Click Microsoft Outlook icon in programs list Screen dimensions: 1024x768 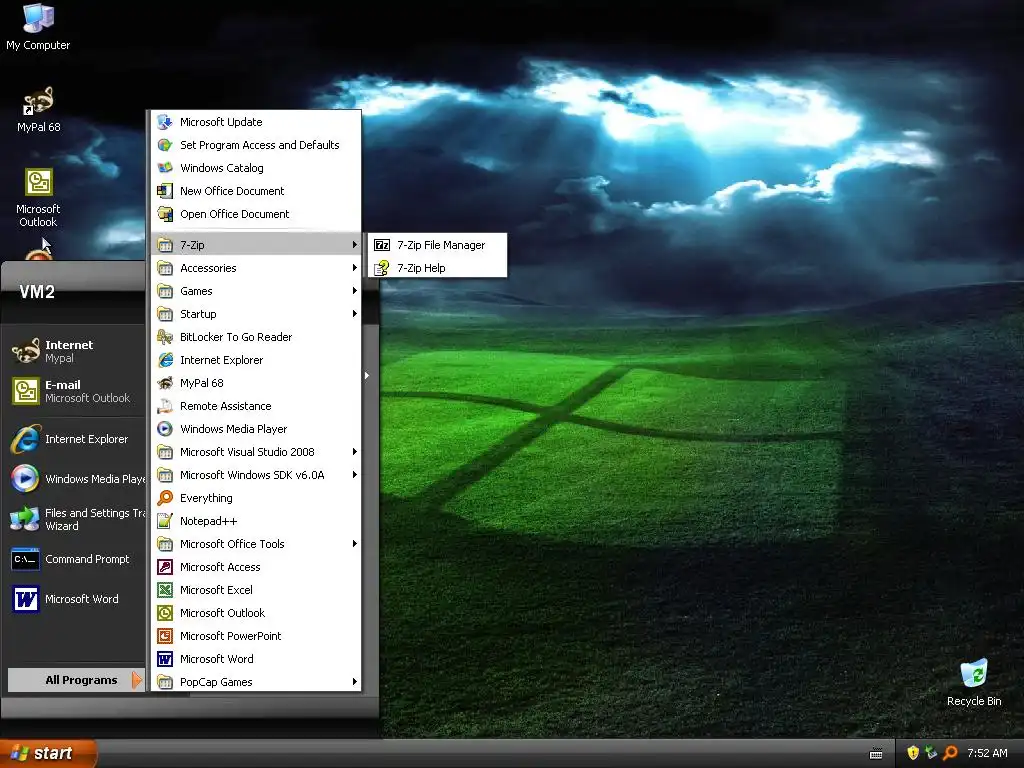165,613
